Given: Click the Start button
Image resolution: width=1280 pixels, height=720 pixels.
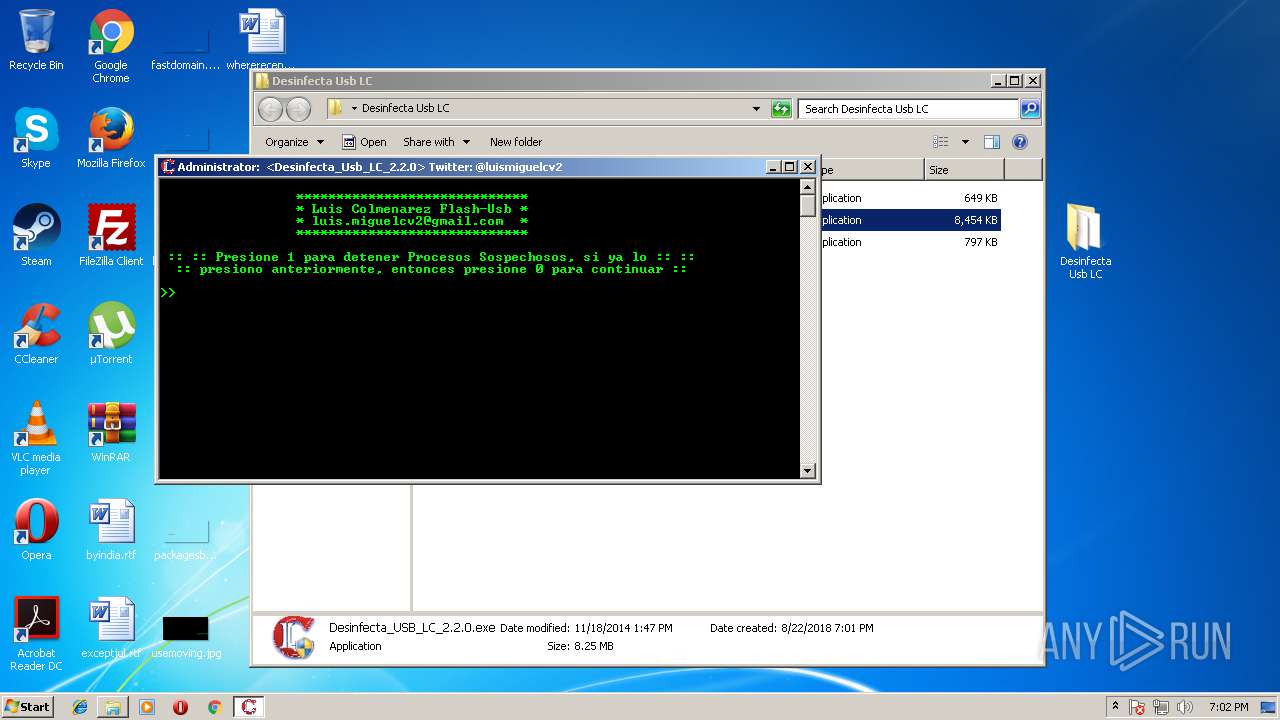Looking at the screenshot, I should pyautogui.click(x=28, y=707).
